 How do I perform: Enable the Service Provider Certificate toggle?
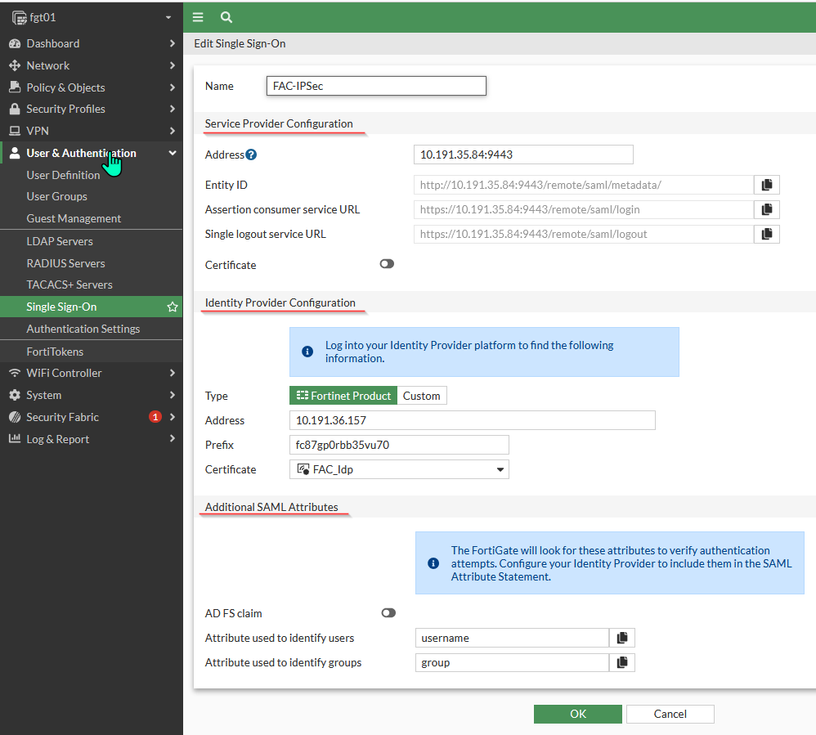388,264
